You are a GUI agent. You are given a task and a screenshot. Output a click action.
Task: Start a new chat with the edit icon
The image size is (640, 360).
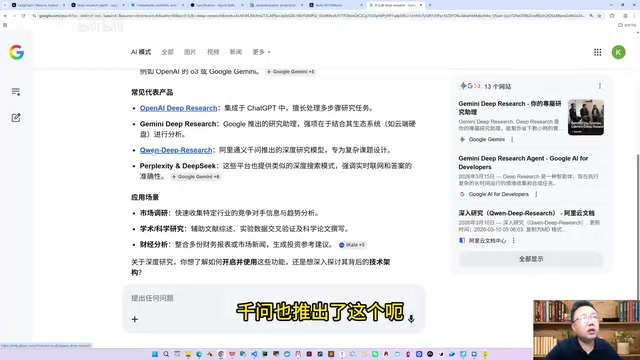16,118
